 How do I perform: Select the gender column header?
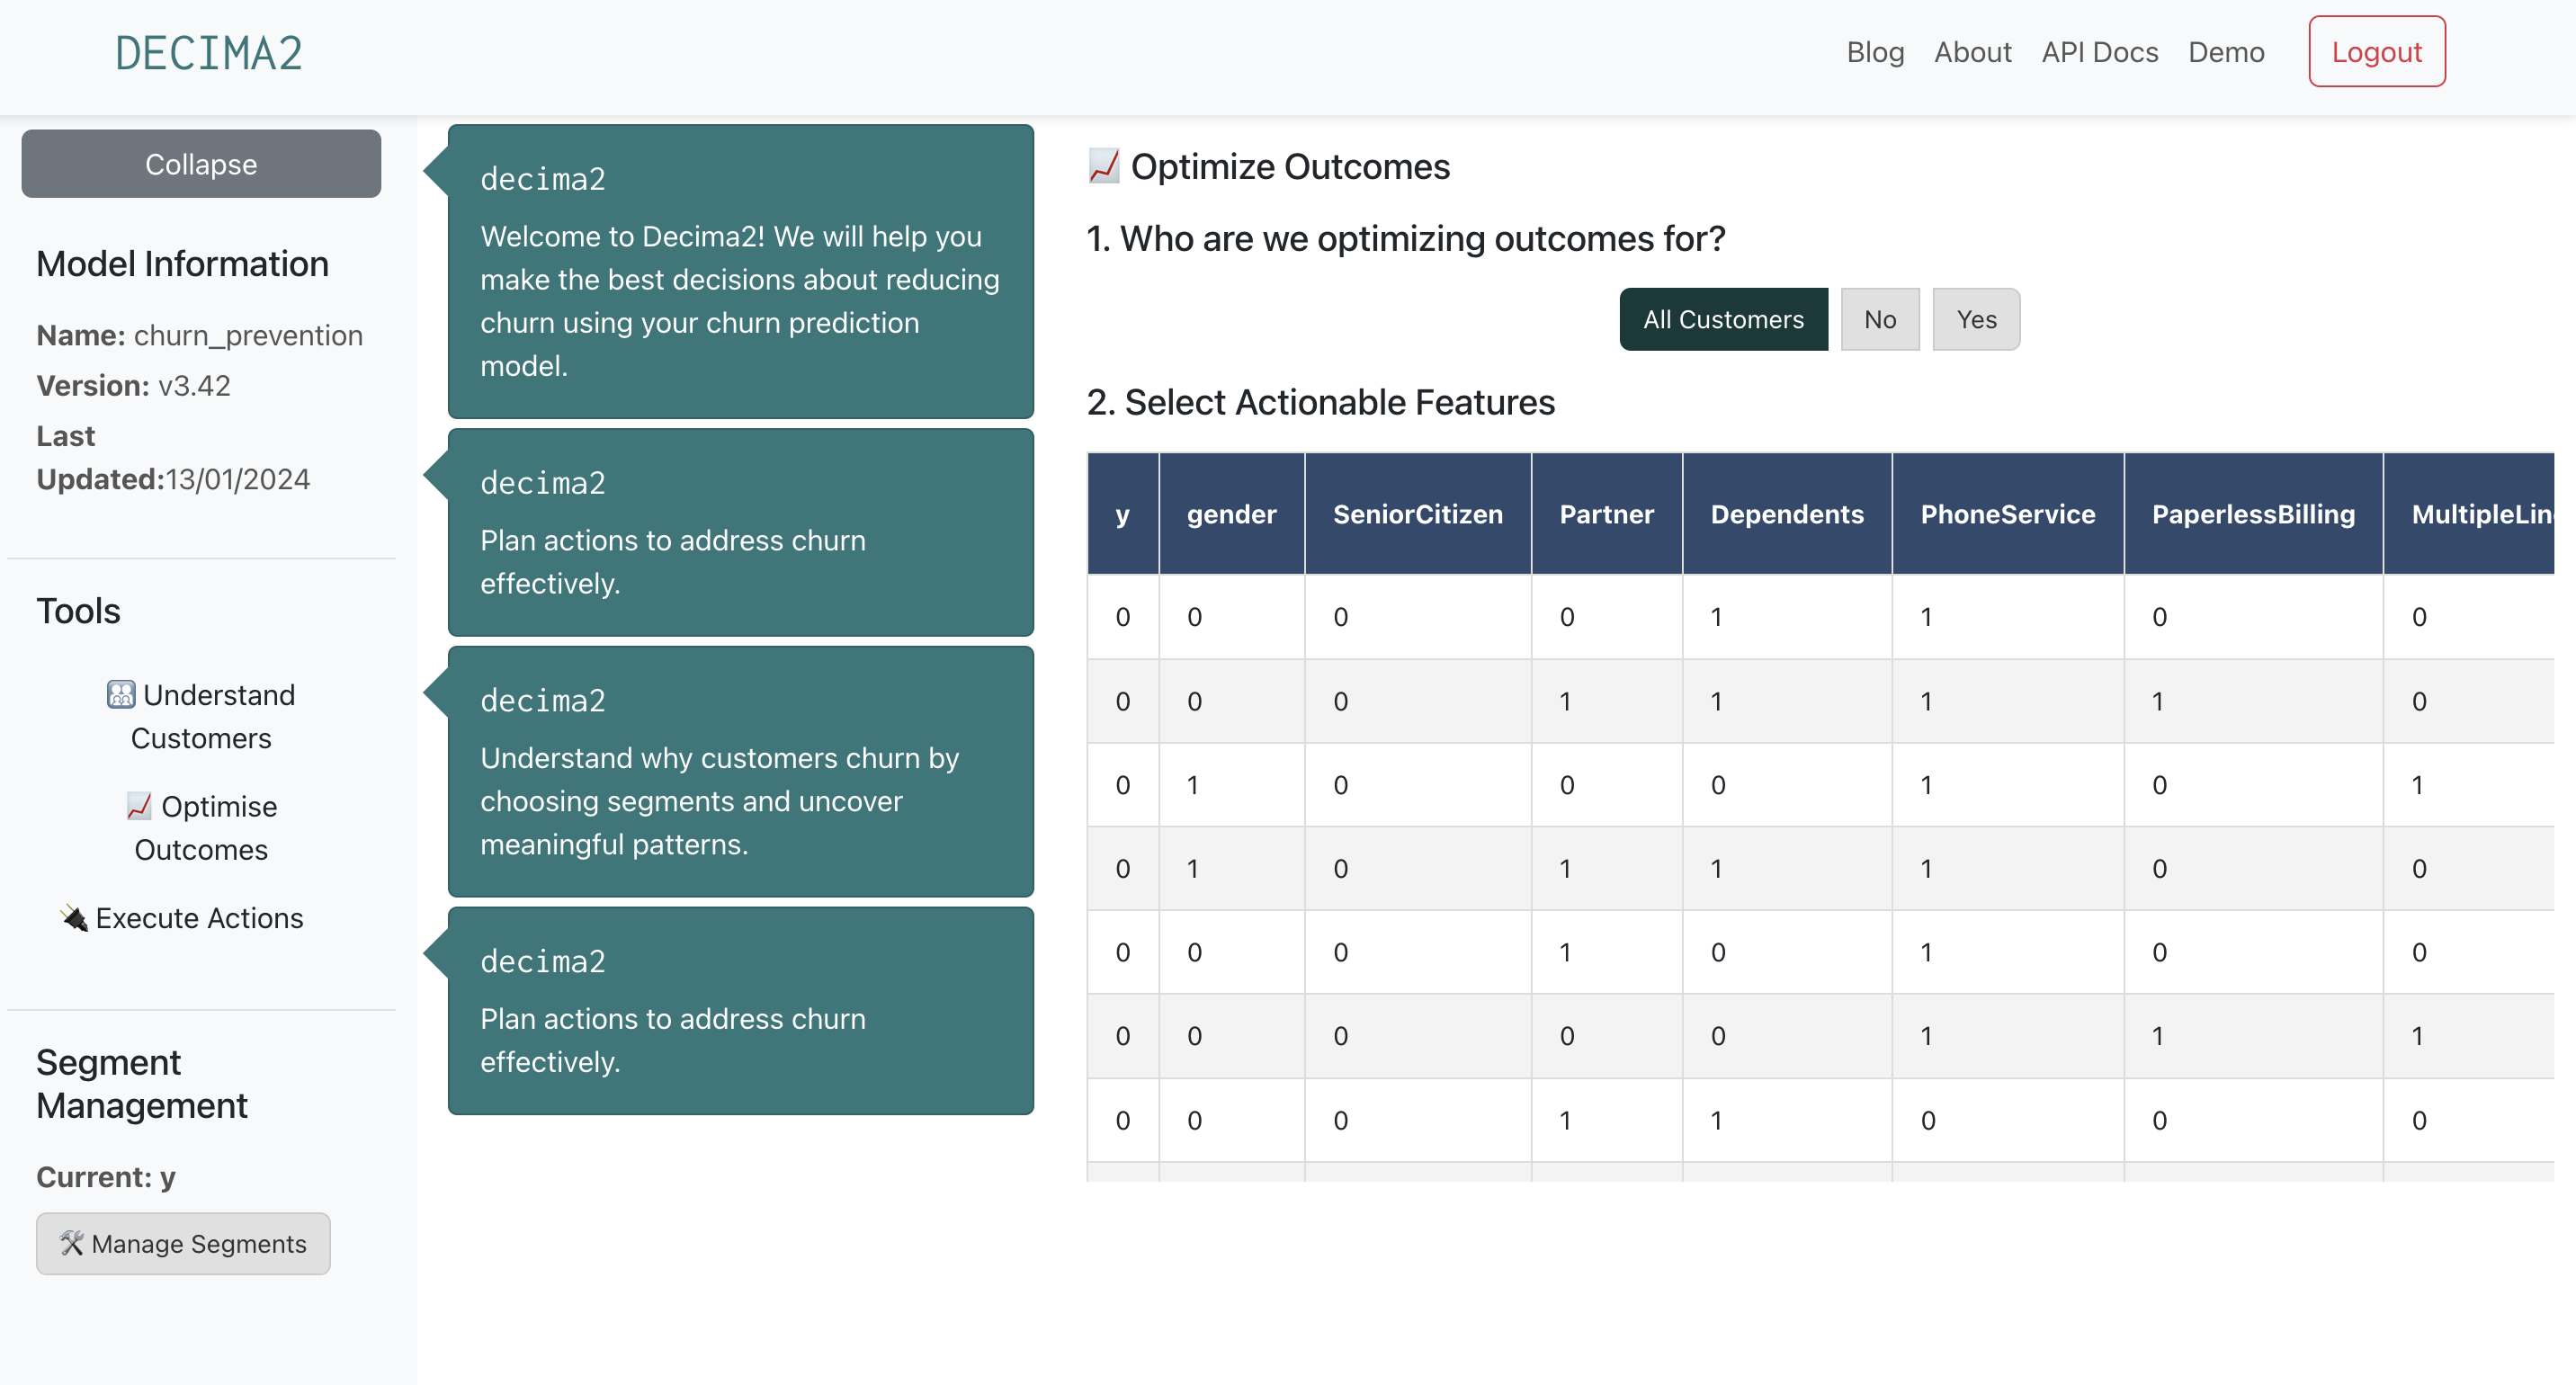point(1232,514)
